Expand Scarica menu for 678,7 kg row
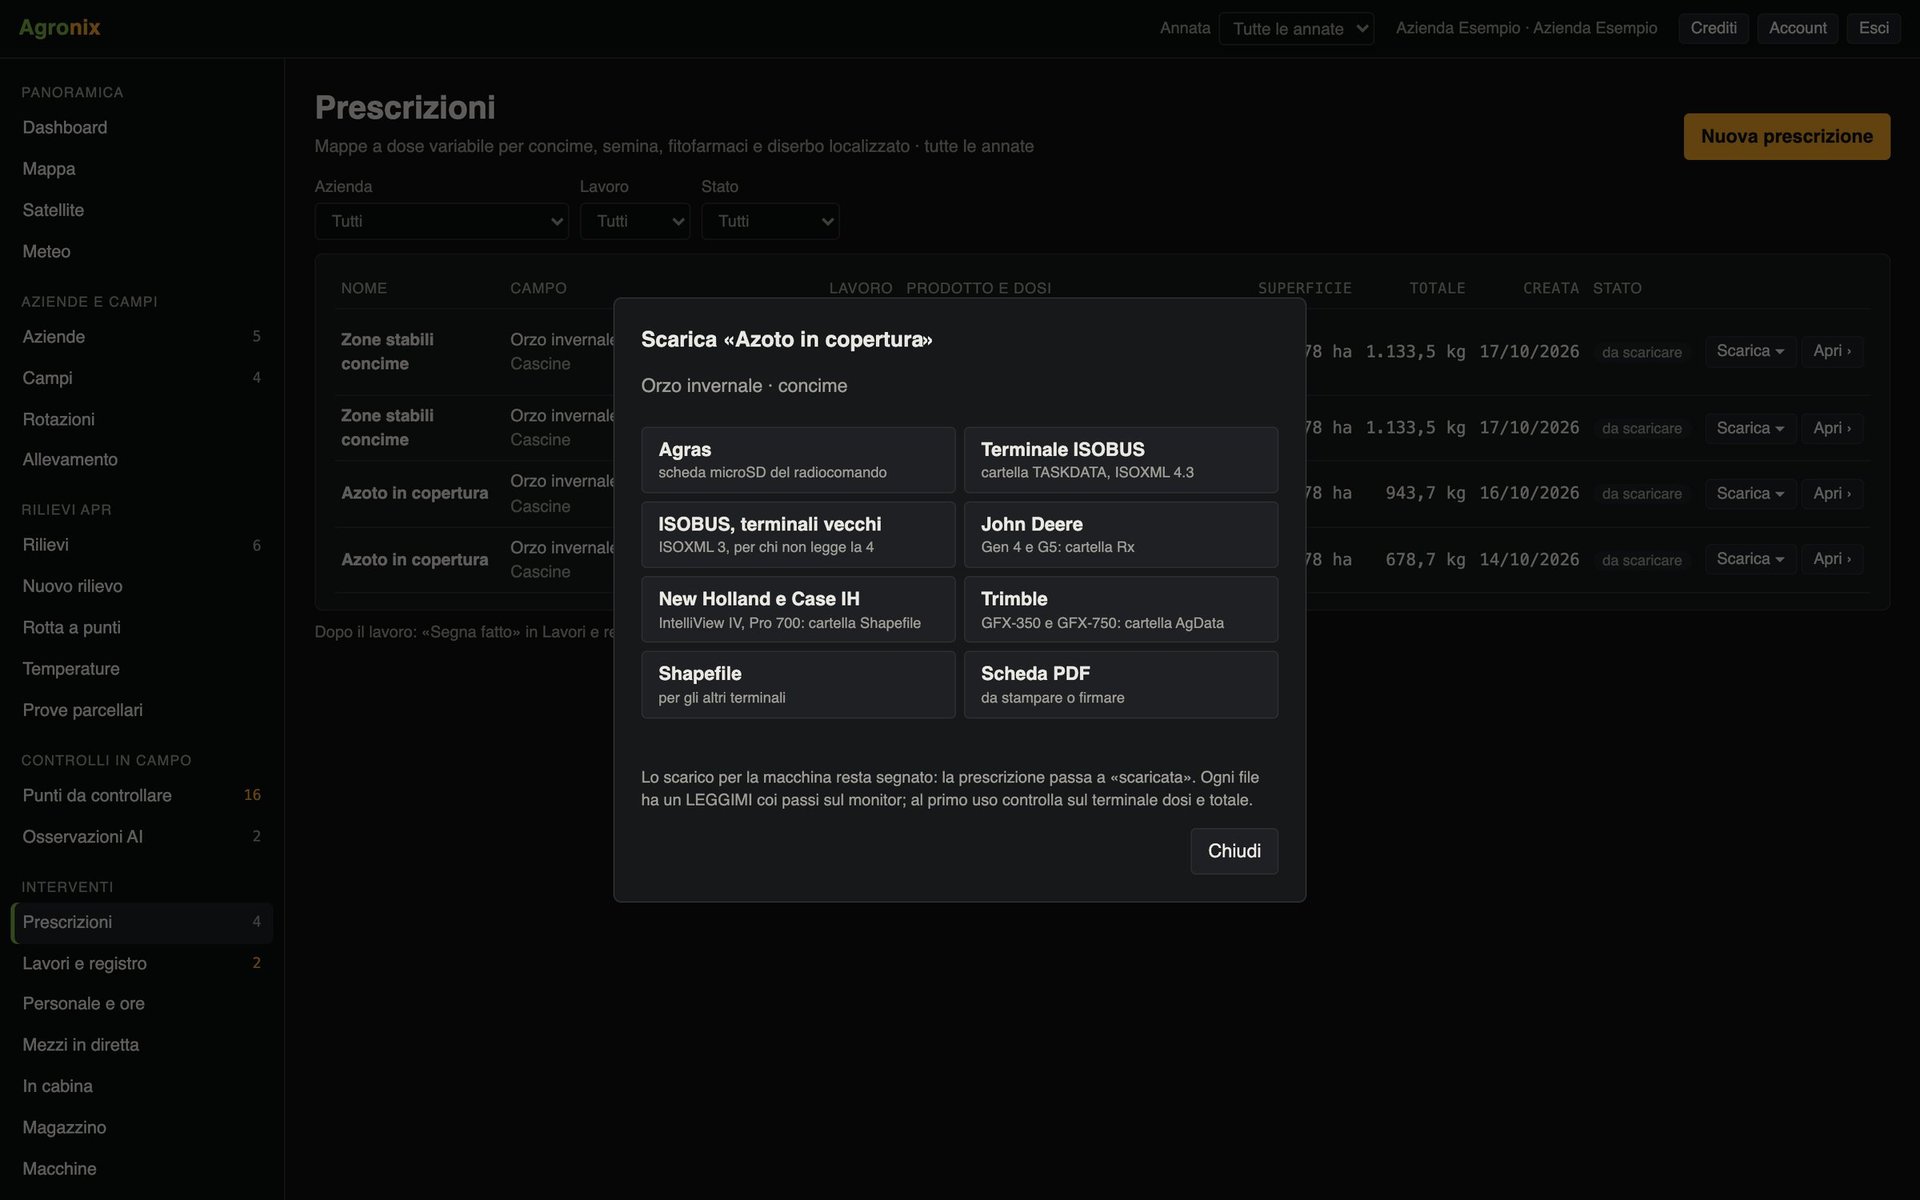The width and height of the screenshot is (1920, 1200). [1750, 559]
